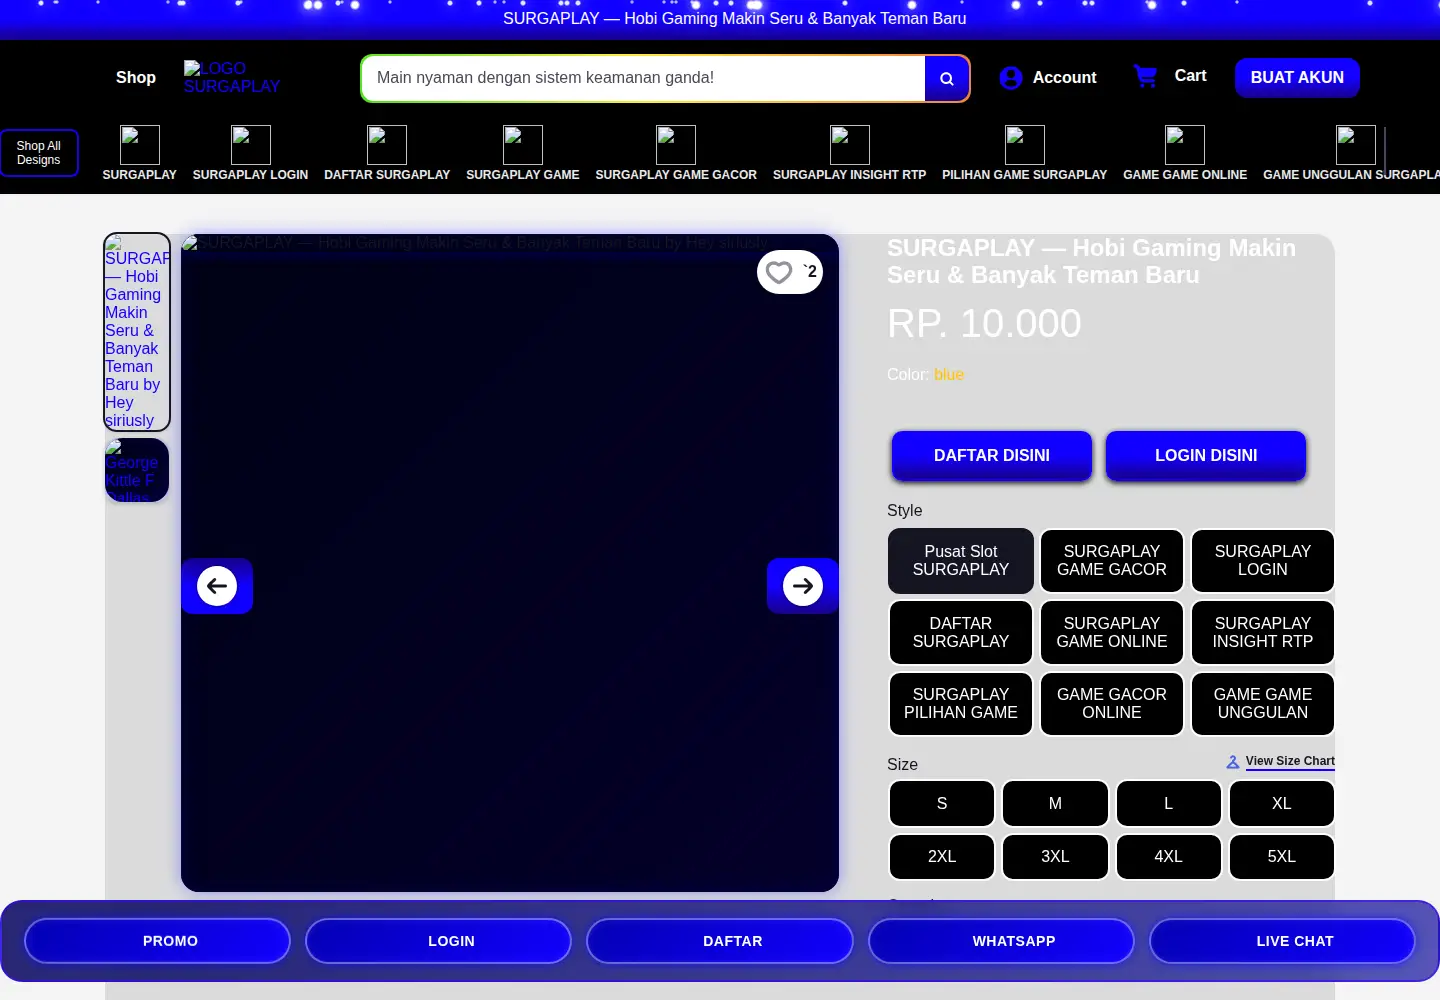Click the main product image
Screen dimensions: 1440x1000
click(510, 563)
